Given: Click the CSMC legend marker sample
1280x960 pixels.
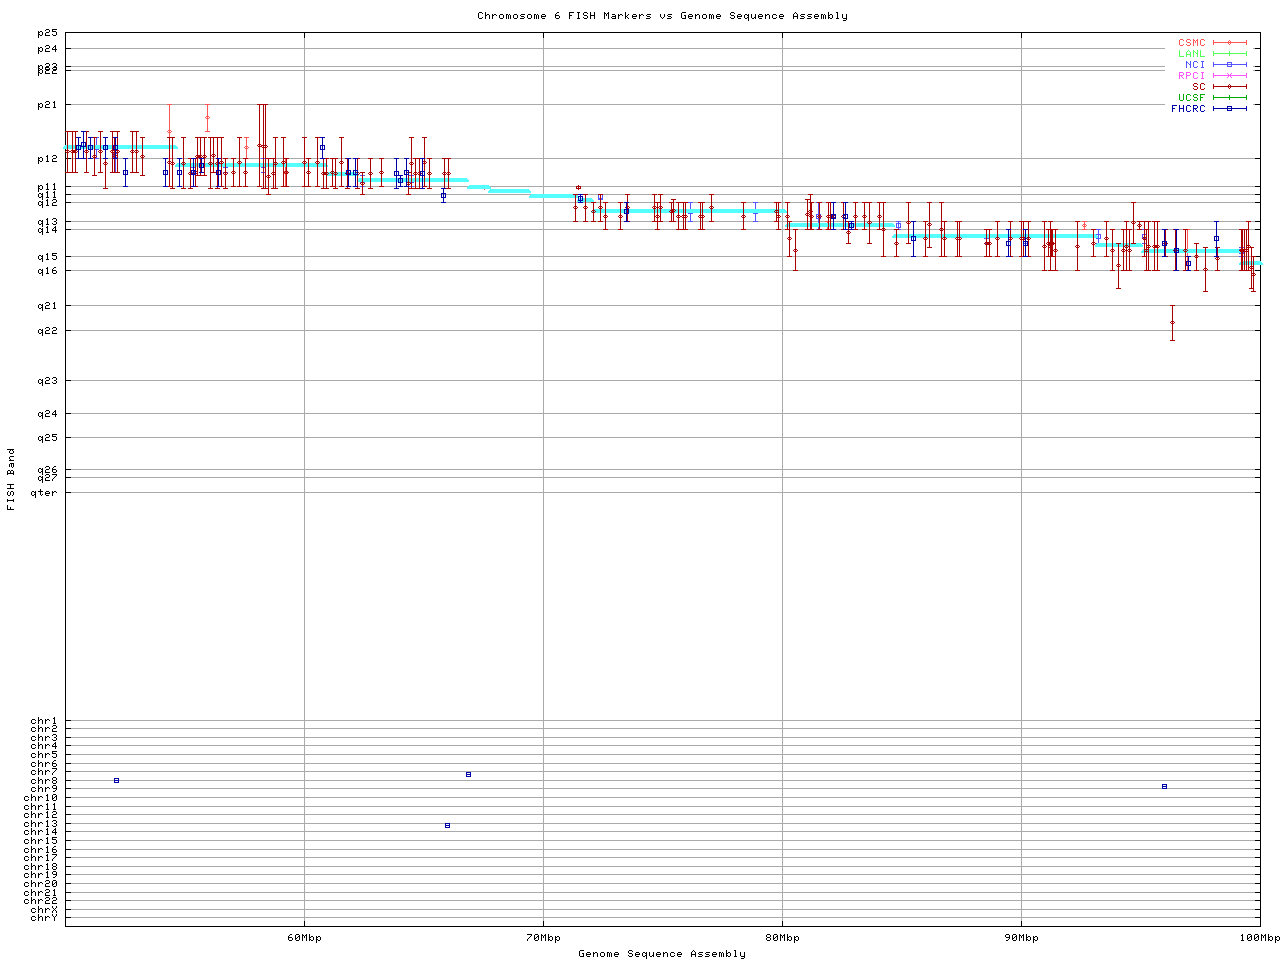Looking at the screenshot, I should (1229, 43).
